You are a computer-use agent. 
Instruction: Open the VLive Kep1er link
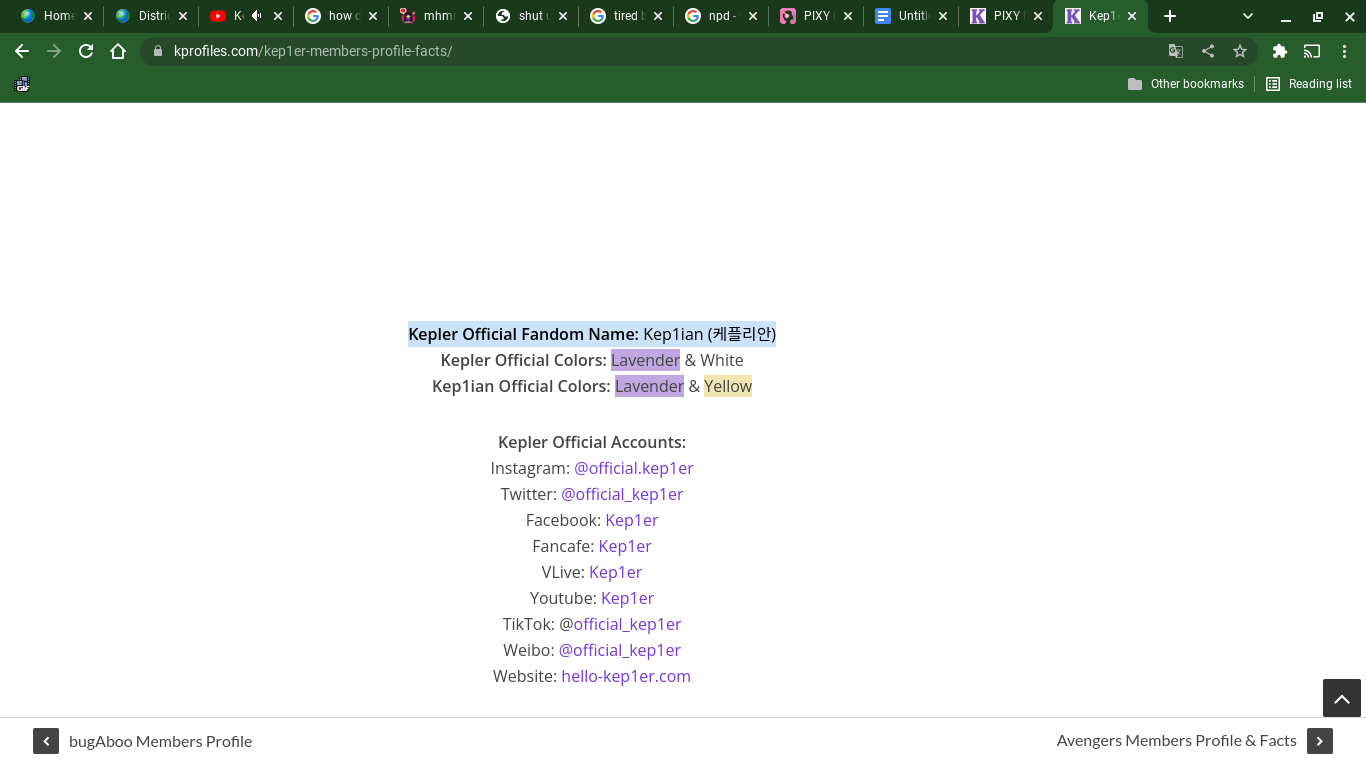(615, 572)
